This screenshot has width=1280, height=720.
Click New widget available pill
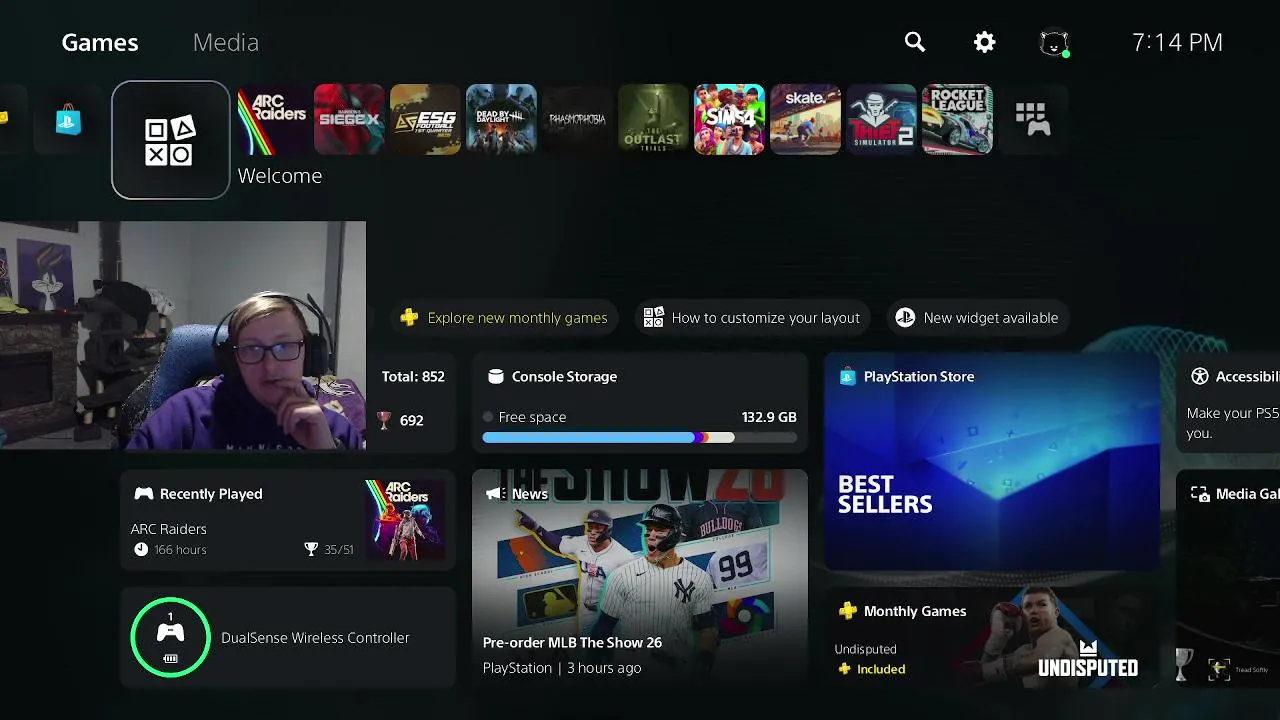[x=976, y=318]
